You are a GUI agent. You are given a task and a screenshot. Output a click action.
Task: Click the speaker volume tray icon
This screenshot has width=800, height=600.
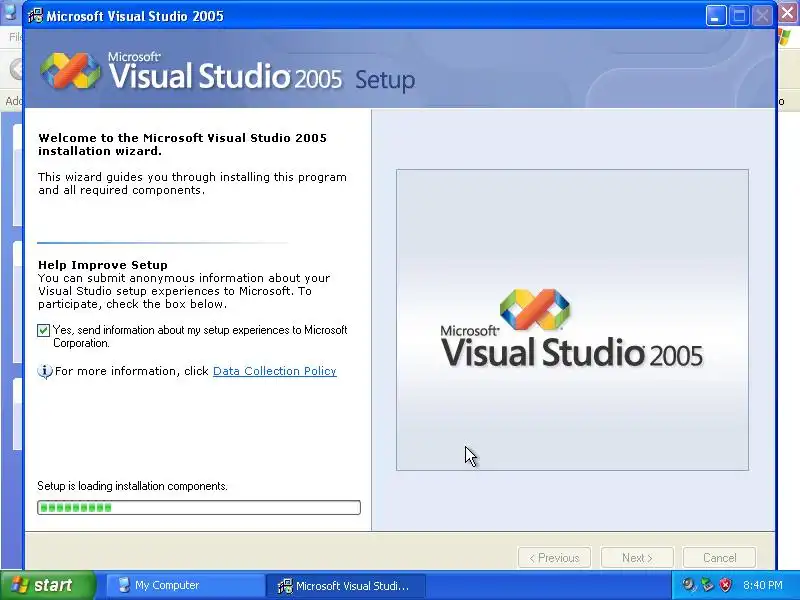pos(688,585)
